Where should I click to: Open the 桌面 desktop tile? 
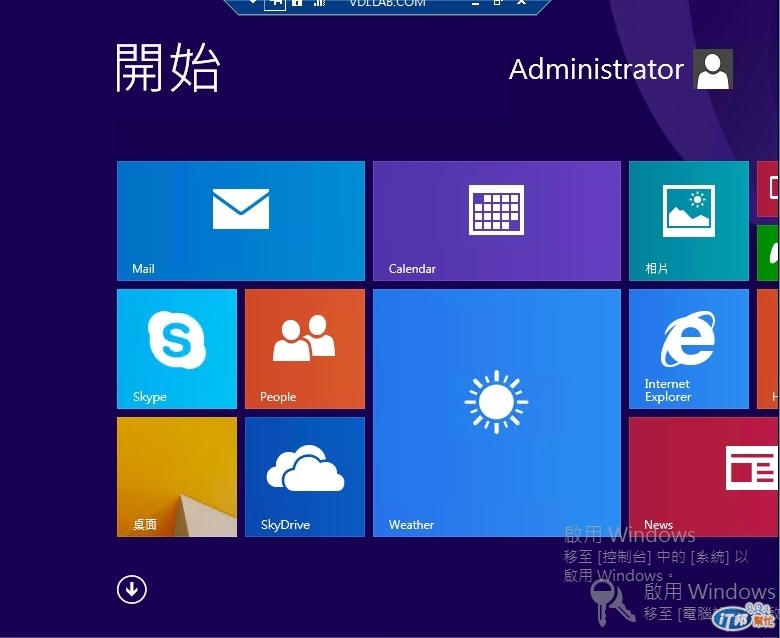pos(177,477)
